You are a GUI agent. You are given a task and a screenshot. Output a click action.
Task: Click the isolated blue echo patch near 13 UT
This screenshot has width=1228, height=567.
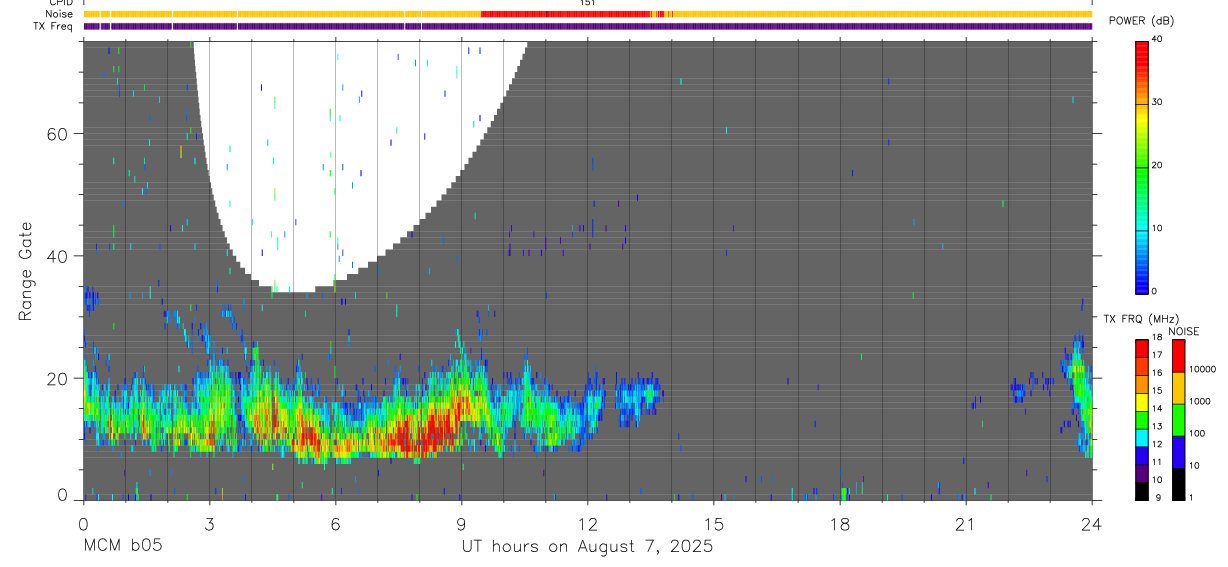(x=637, y=400)
